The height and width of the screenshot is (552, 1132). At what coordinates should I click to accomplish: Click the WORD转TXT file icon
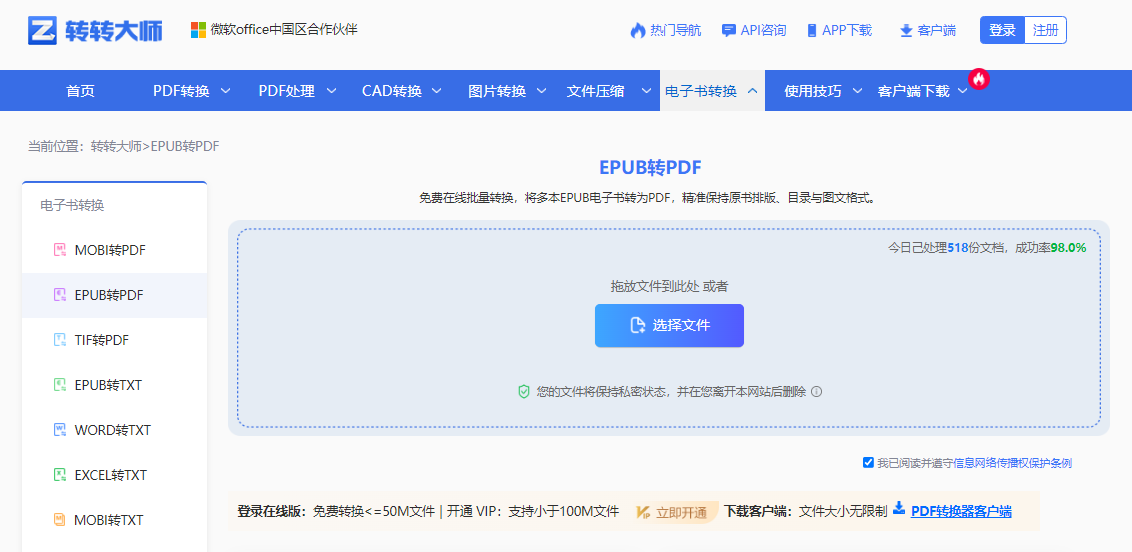[x=60, y=430]
